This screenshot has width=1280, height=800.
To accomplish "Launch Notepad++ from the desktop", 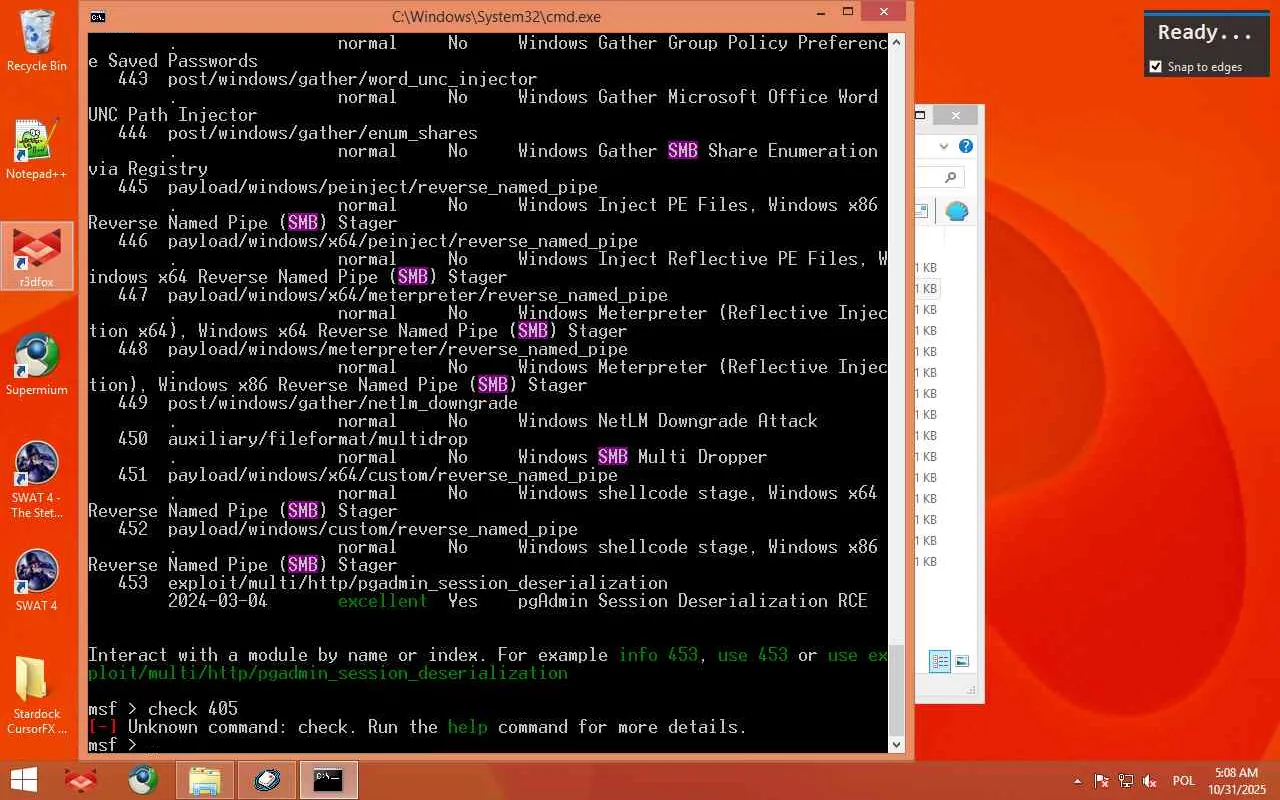I will (37, 150).
